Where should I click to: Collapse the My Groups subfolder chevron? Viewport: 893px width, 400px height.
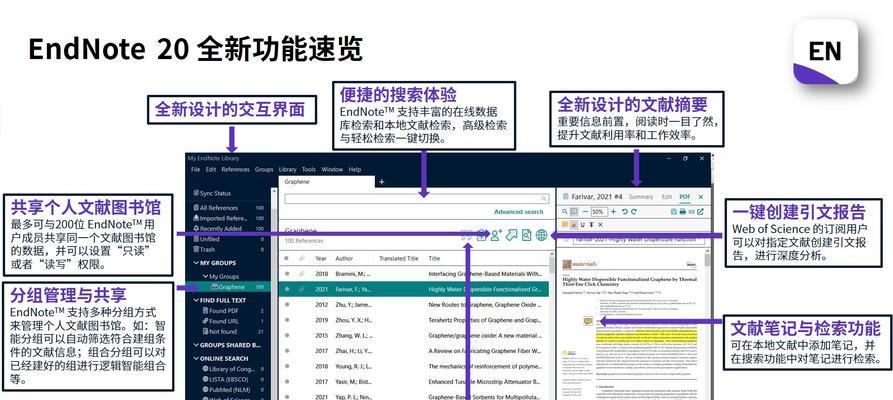pyautogui.click(x=205, y=276)
